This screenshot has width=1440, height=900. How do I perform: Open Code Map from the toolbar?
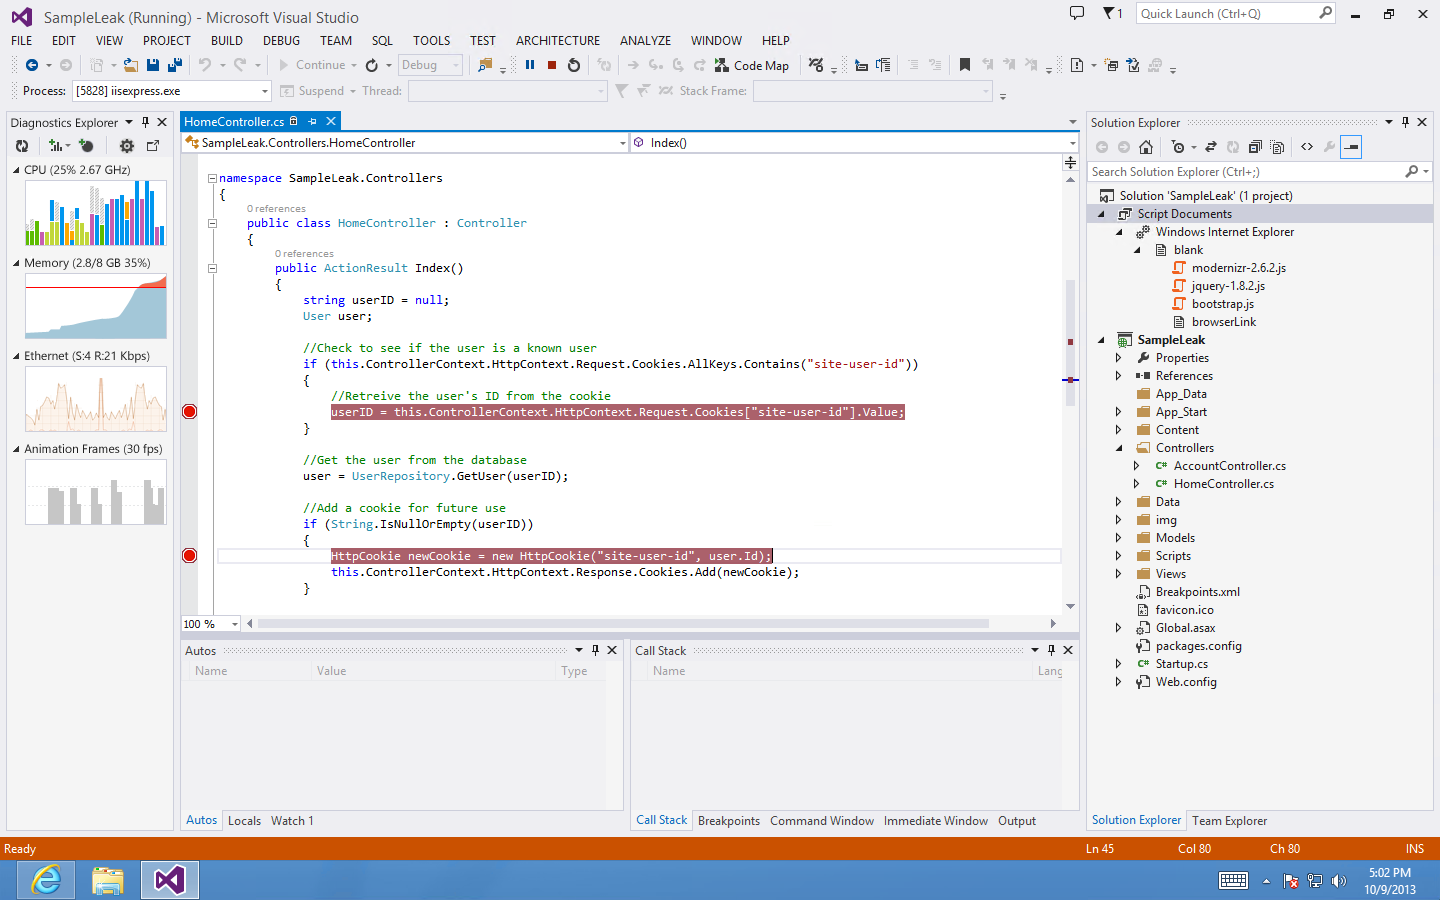point(752,65)
